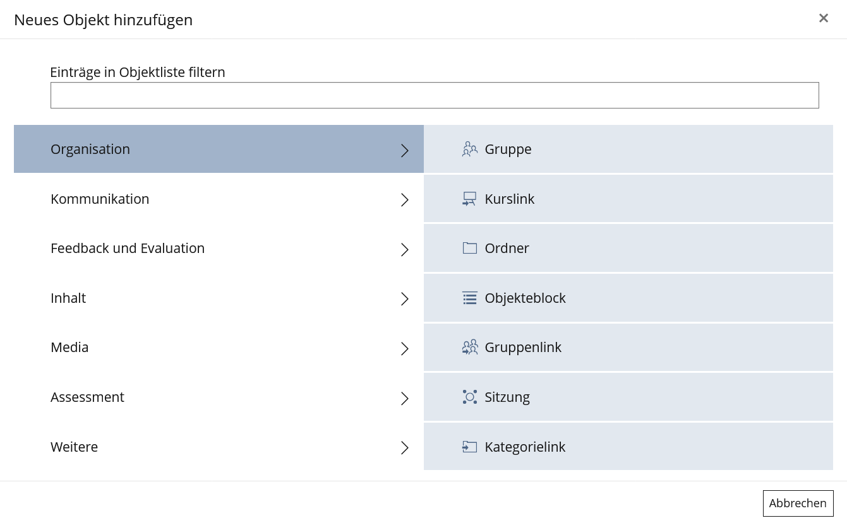Expand the Weitere chevron arrow

click(404, 448)
